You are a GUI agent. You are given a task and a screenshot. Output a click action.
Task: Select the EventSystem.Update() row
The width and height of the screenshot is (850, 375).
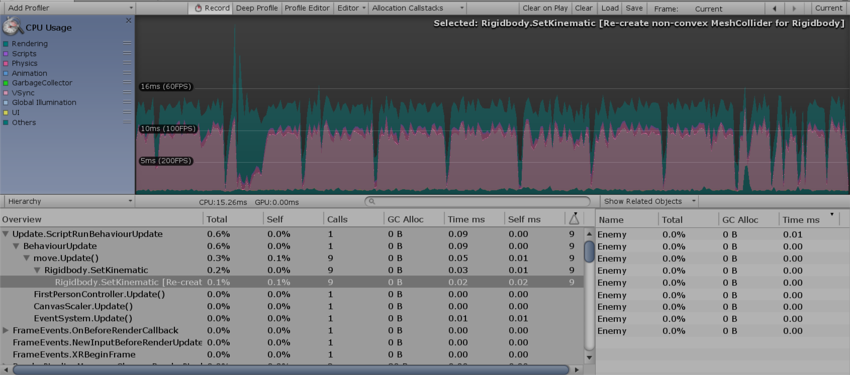[x=292, y=318]
